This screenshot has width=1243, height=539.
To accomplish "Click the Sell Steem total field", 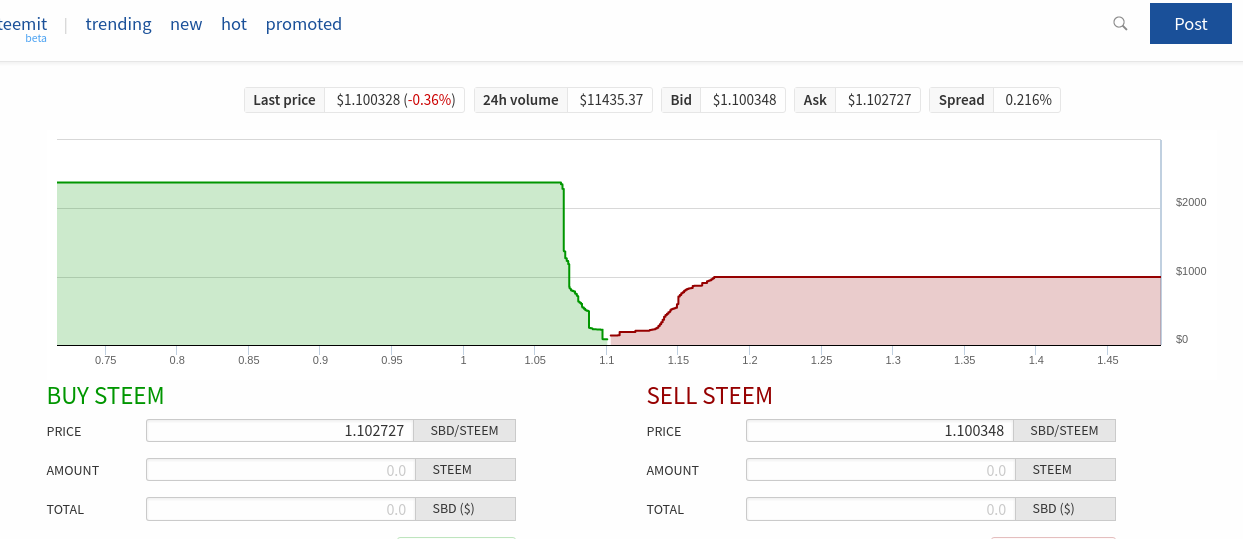I will 880,509.
